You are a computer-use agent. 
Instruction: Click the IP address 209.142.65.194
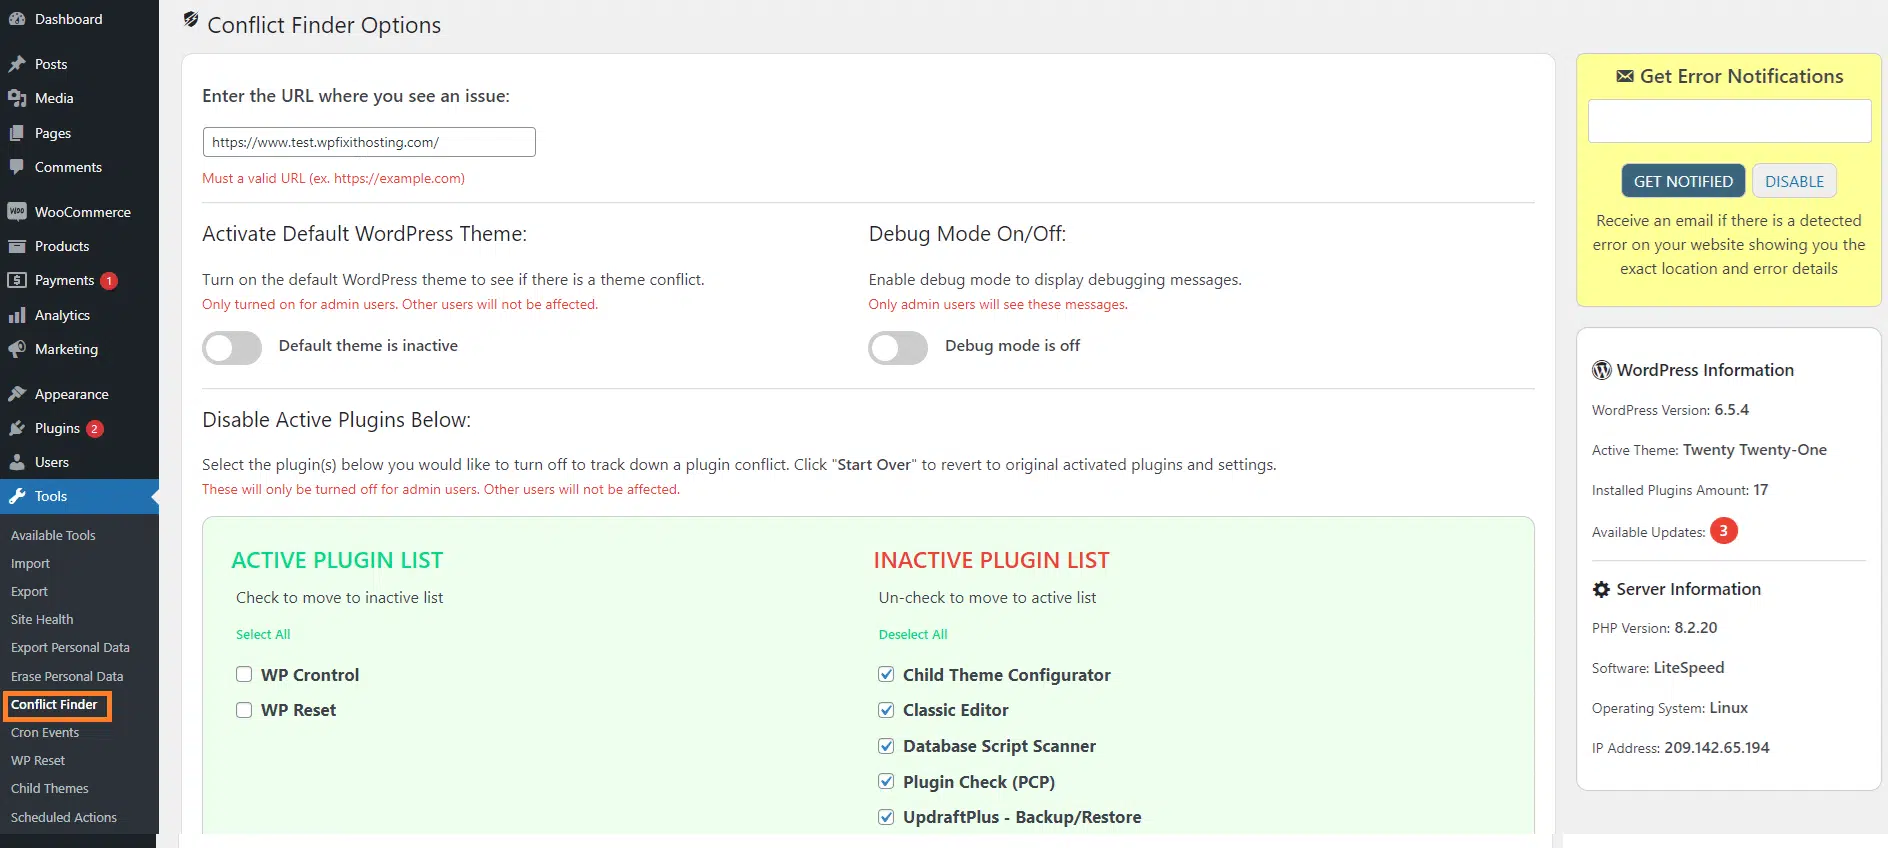click(1716, 748)
